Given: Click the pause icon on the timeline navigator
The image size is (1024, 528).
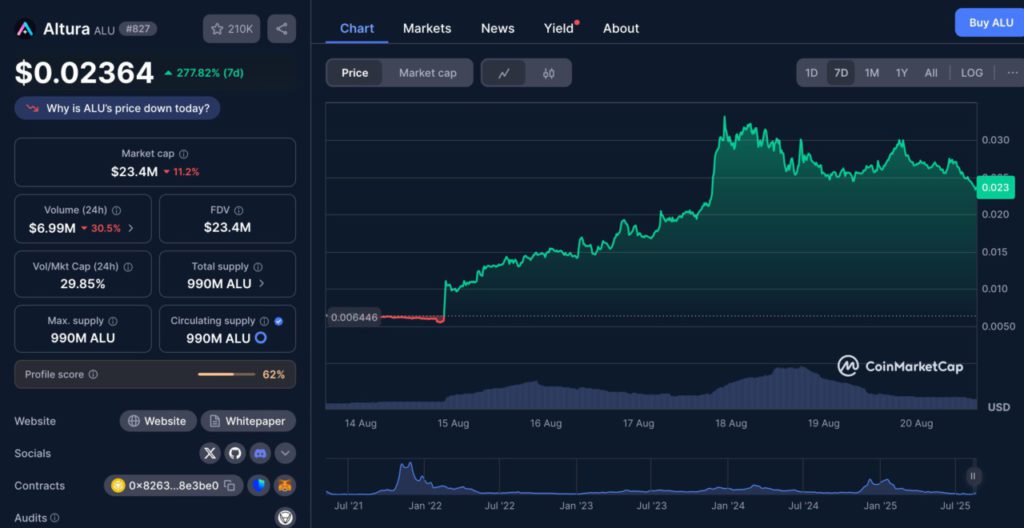Looking at the screenshot, I should (x=972, y=477).
